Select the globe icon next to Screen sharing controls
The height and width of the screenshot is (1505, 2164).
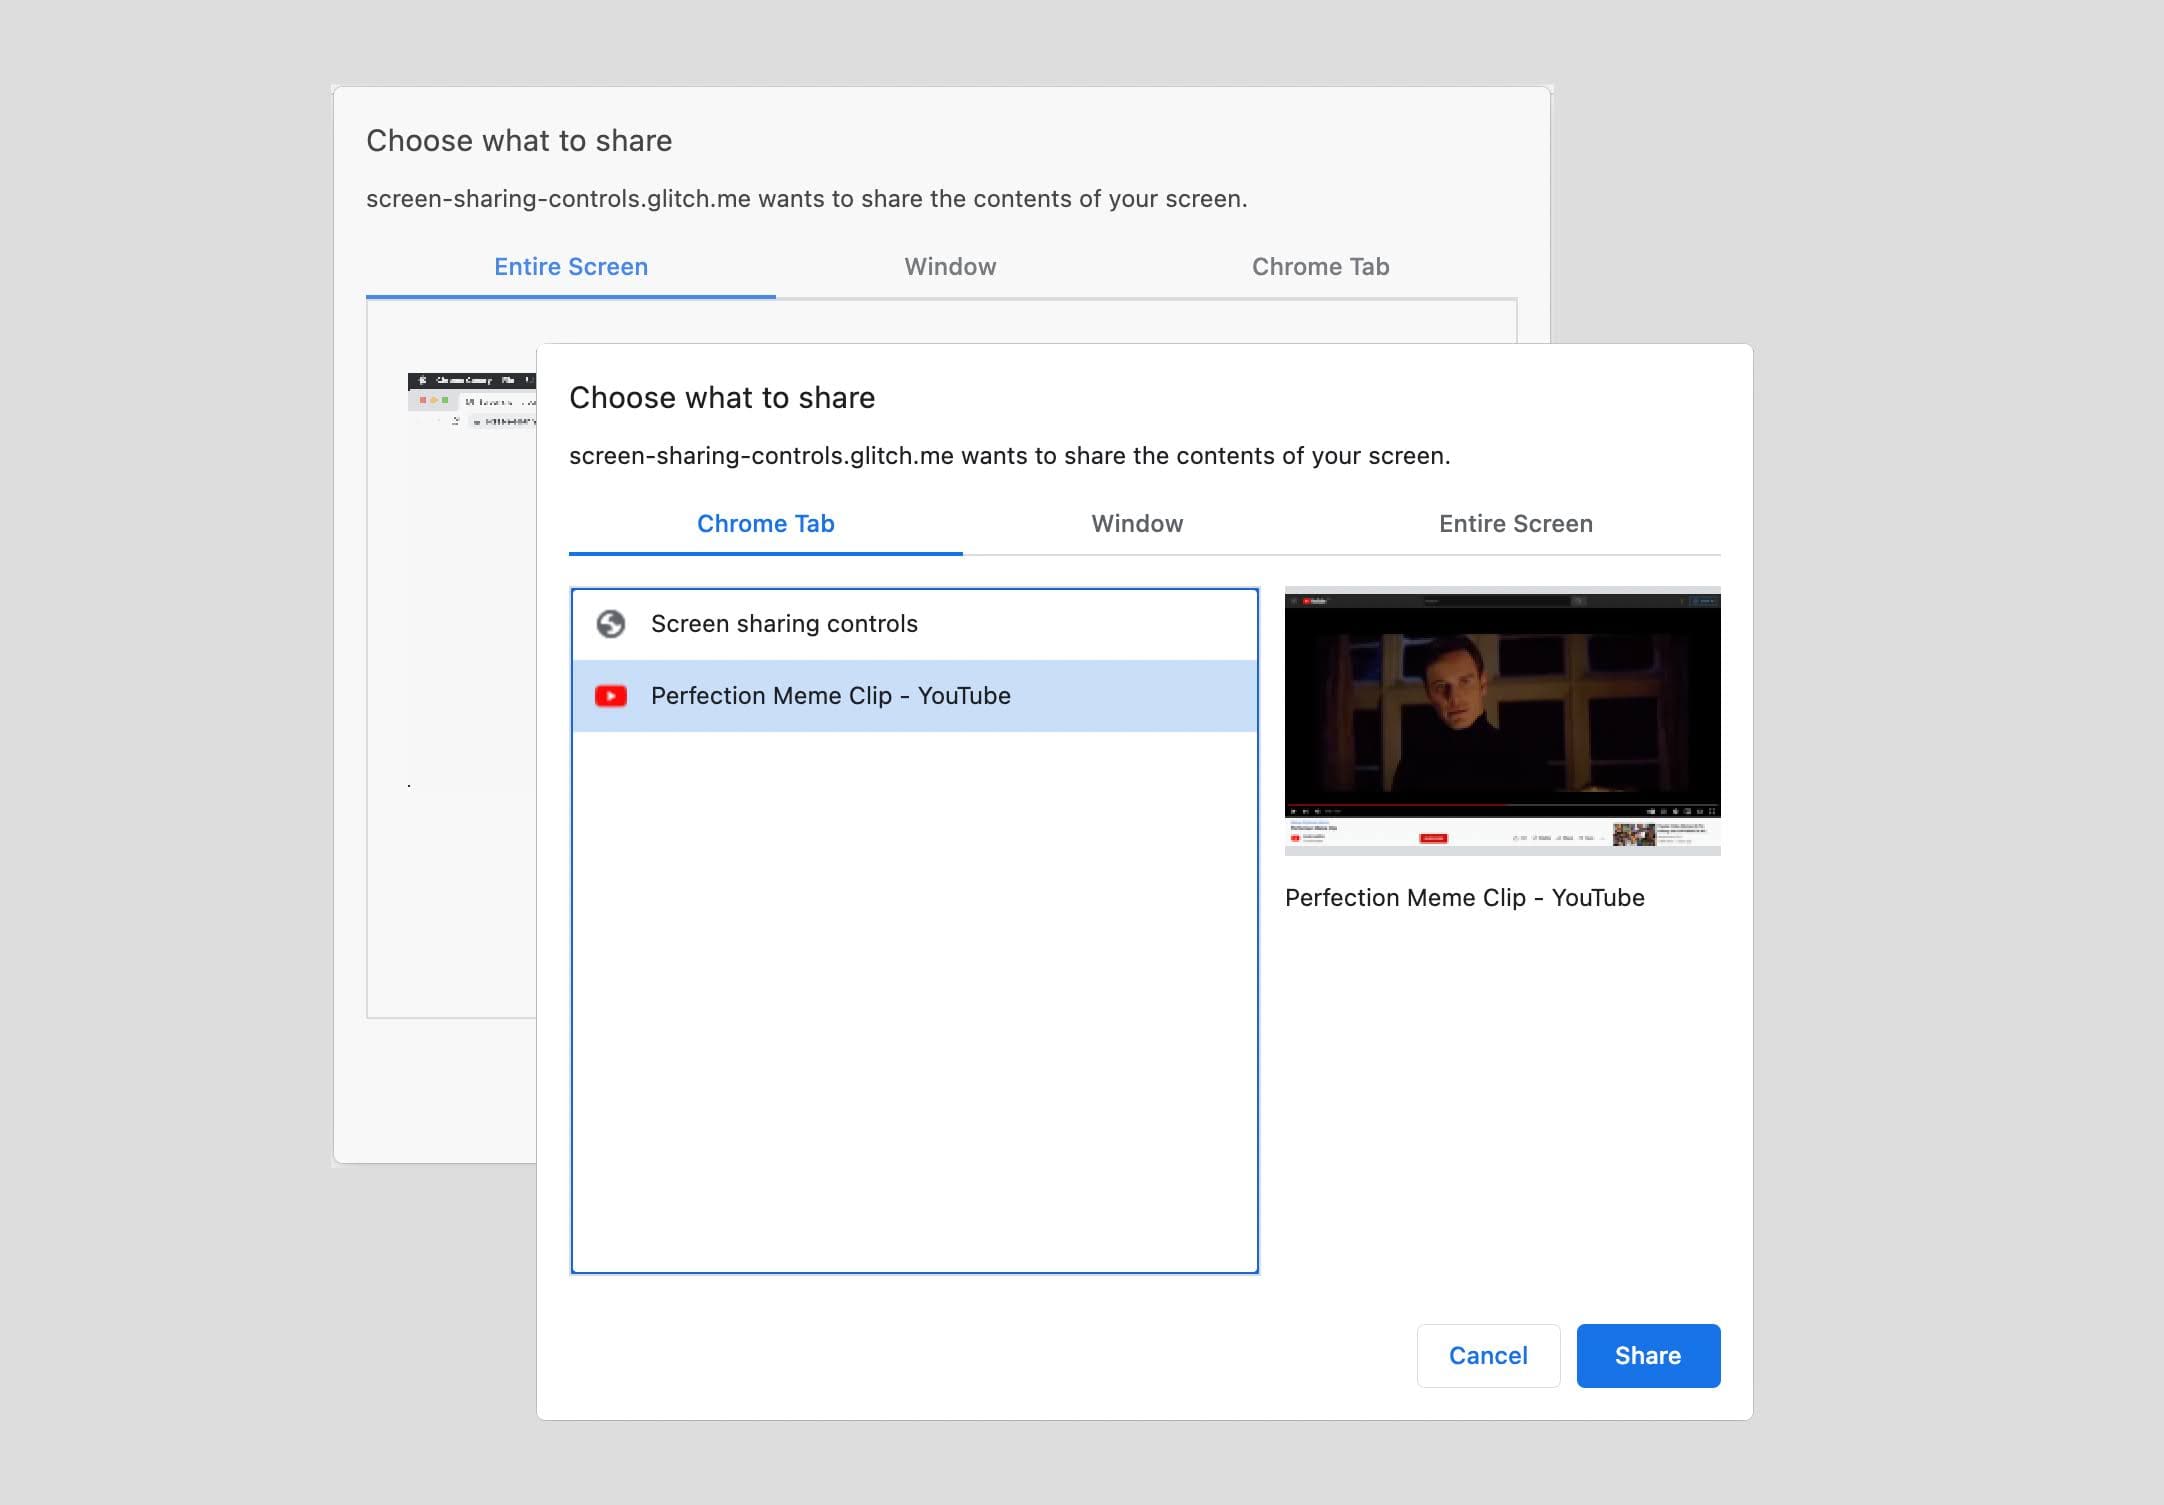click(608, 623)
